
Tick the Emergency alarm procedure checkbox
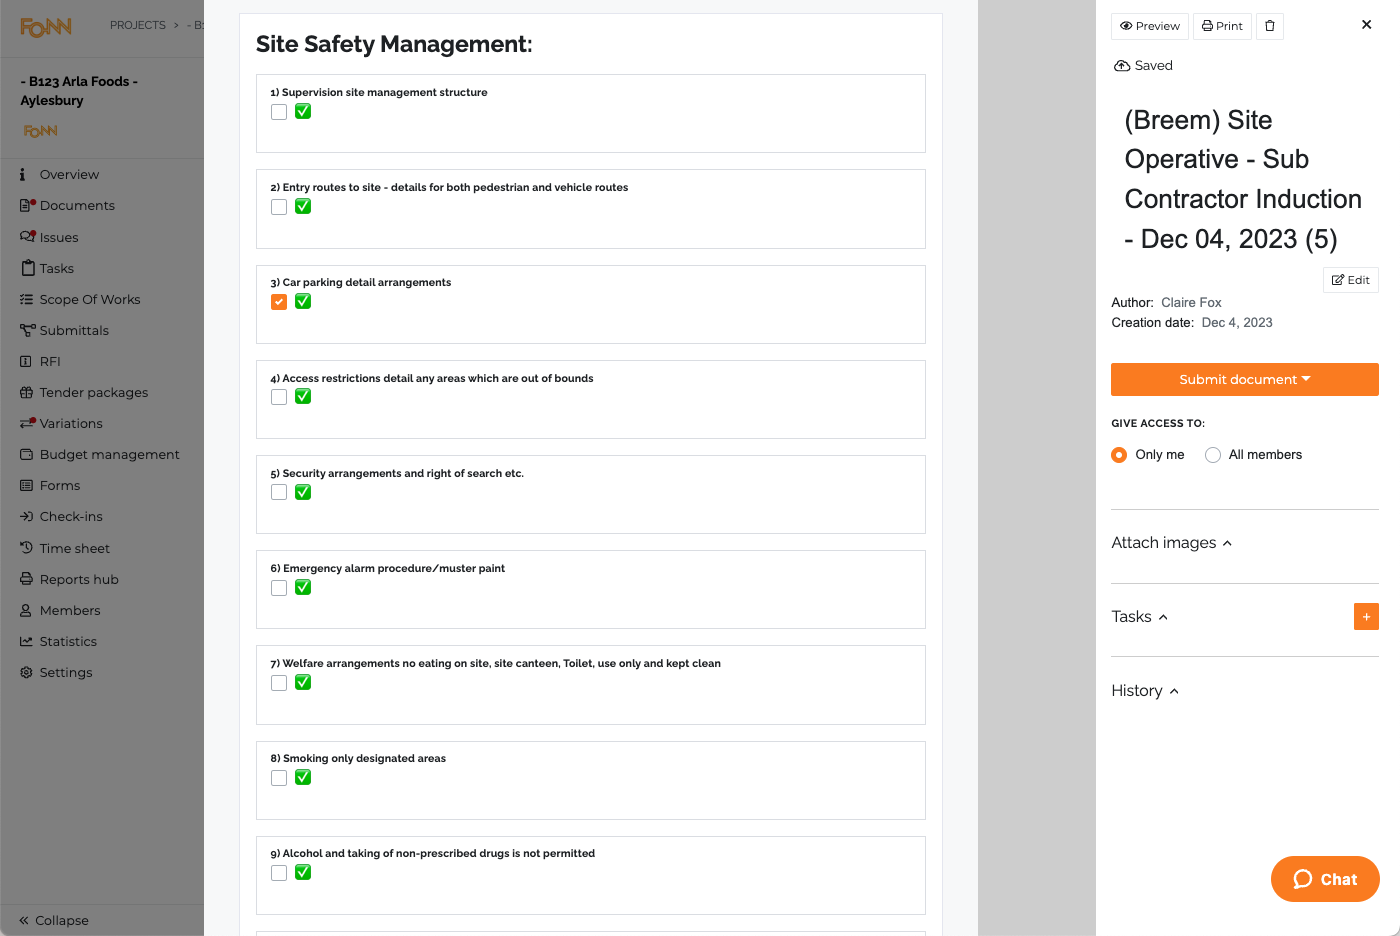pos(279,588)
